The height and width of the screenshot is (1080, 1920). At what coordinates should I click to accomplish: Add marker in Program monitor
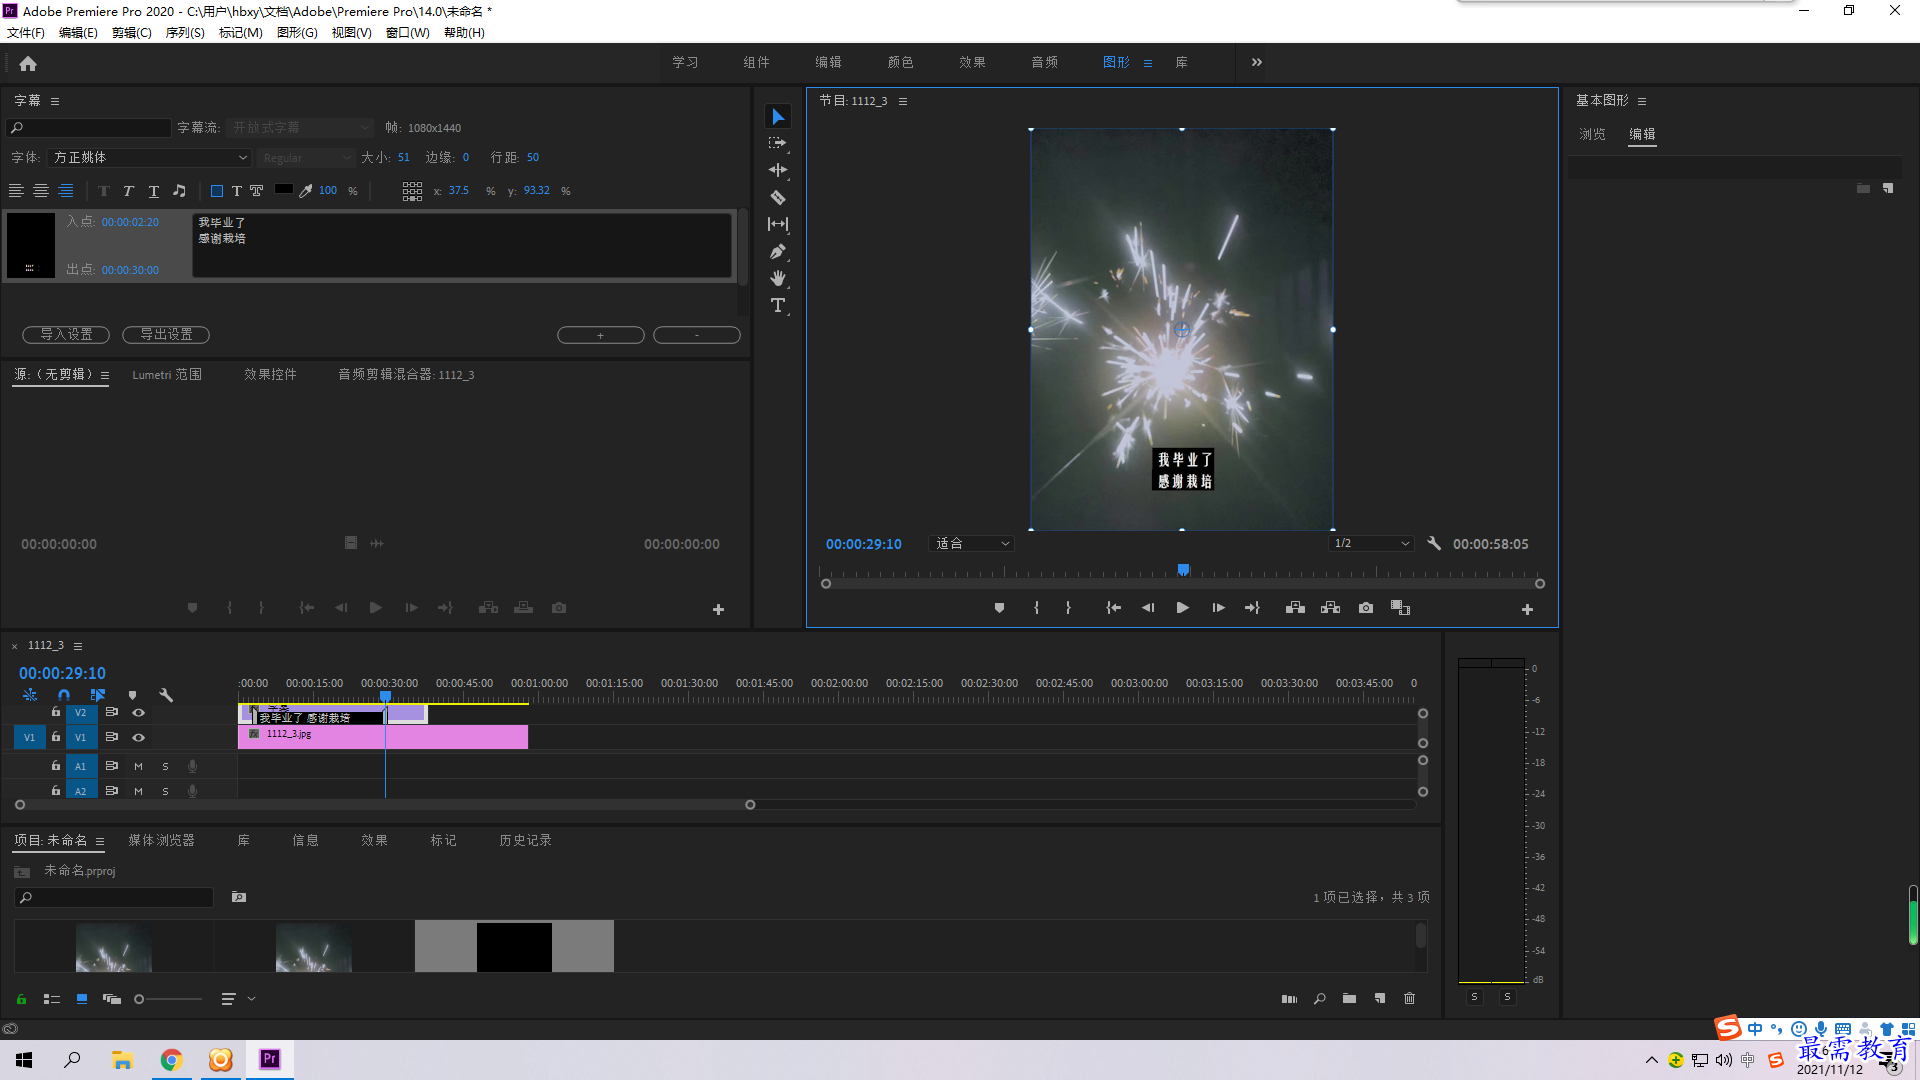(999, 608)
